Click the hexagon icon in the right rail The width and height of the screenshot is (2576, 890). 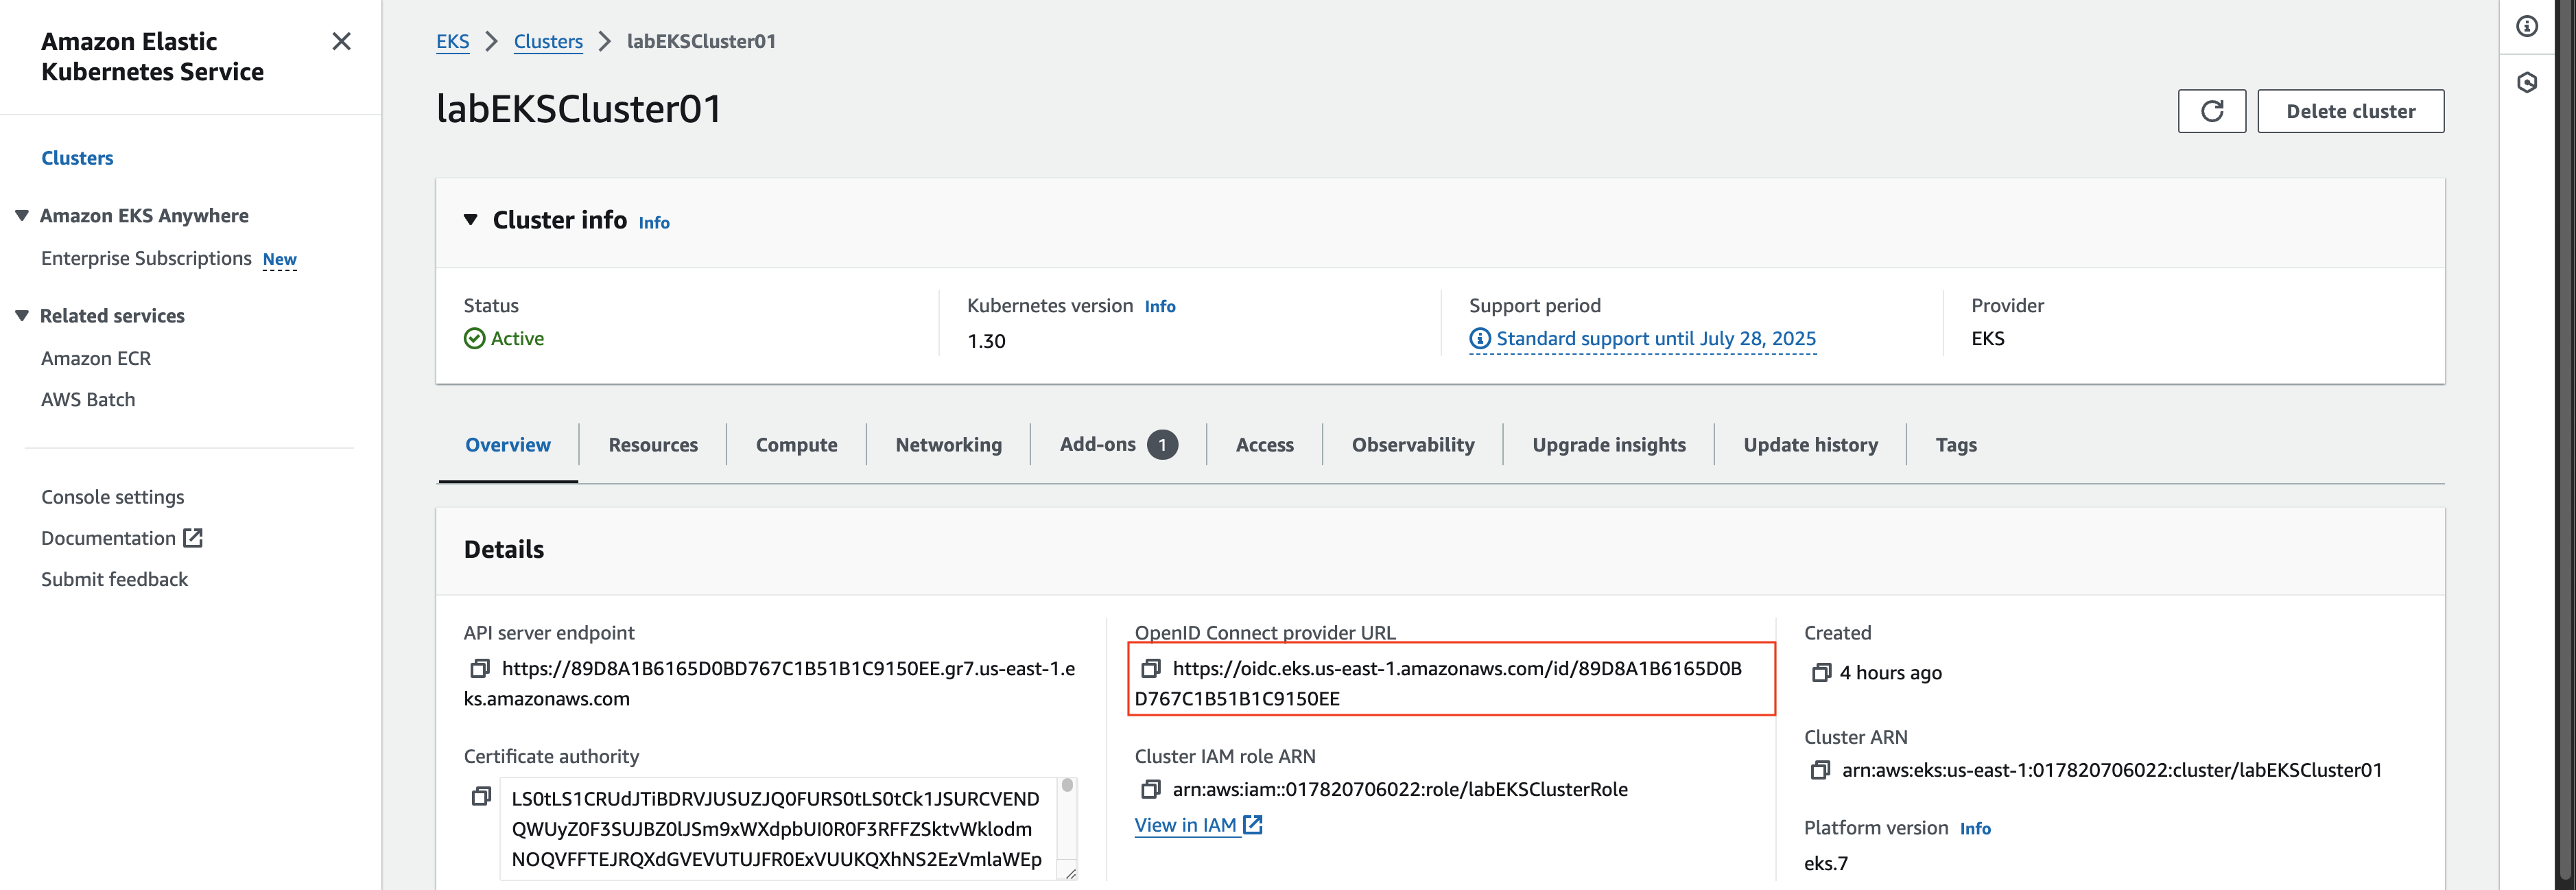pyautogui.click(x=2527, y=82)
